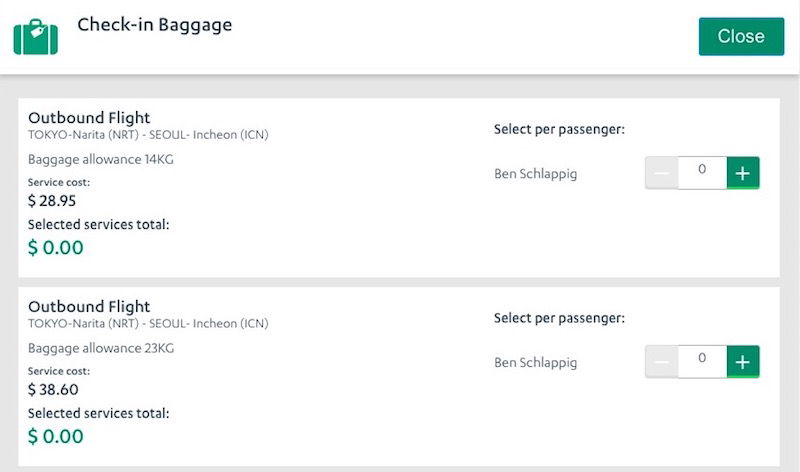Click the $ 28.95 service cost
Image resolution: width=800 pixels, height=472 pixels.
pos(52,201)
